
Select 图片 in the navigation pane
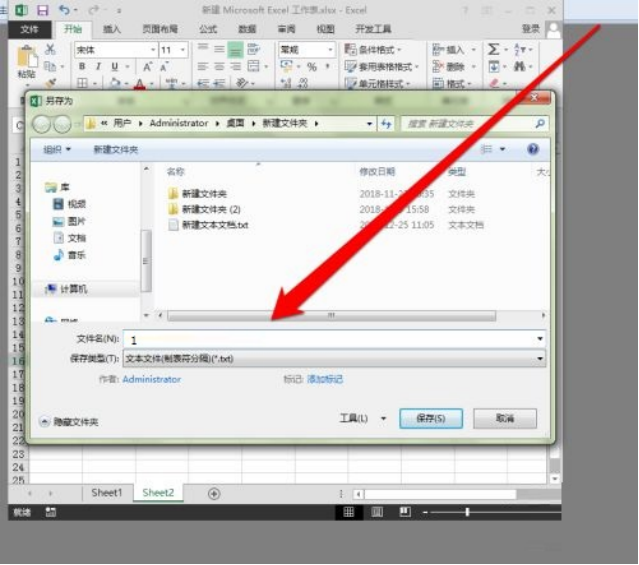point(70,221)
